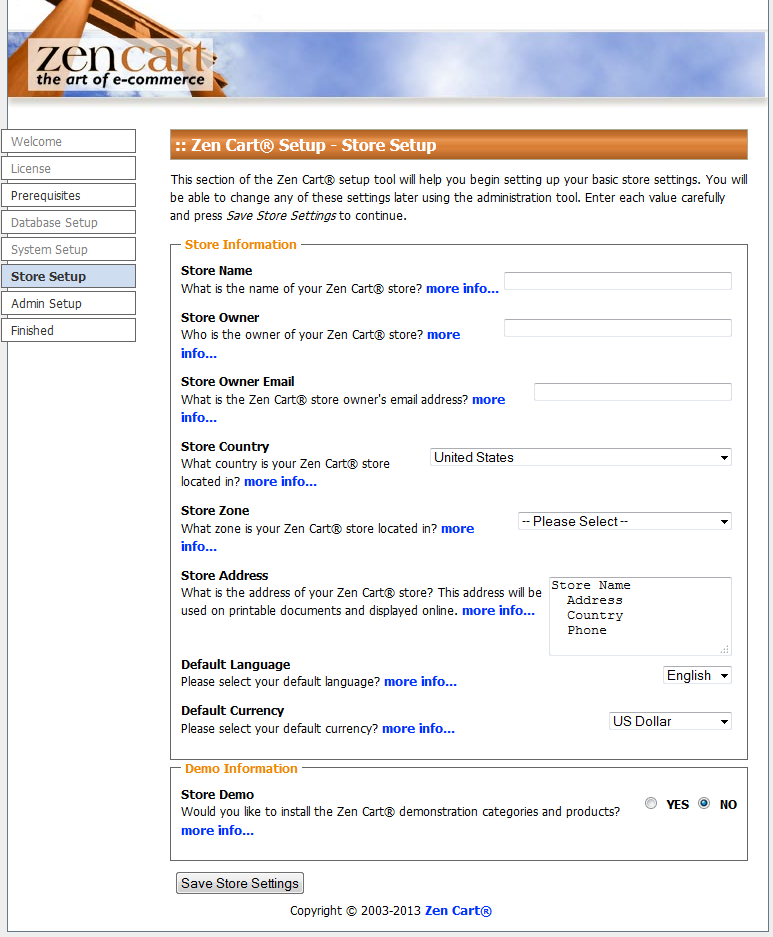Click into the Store Owner text box
Image resolution: width=773 pixels, height=937 pixels.
click(x=618, y=327)
